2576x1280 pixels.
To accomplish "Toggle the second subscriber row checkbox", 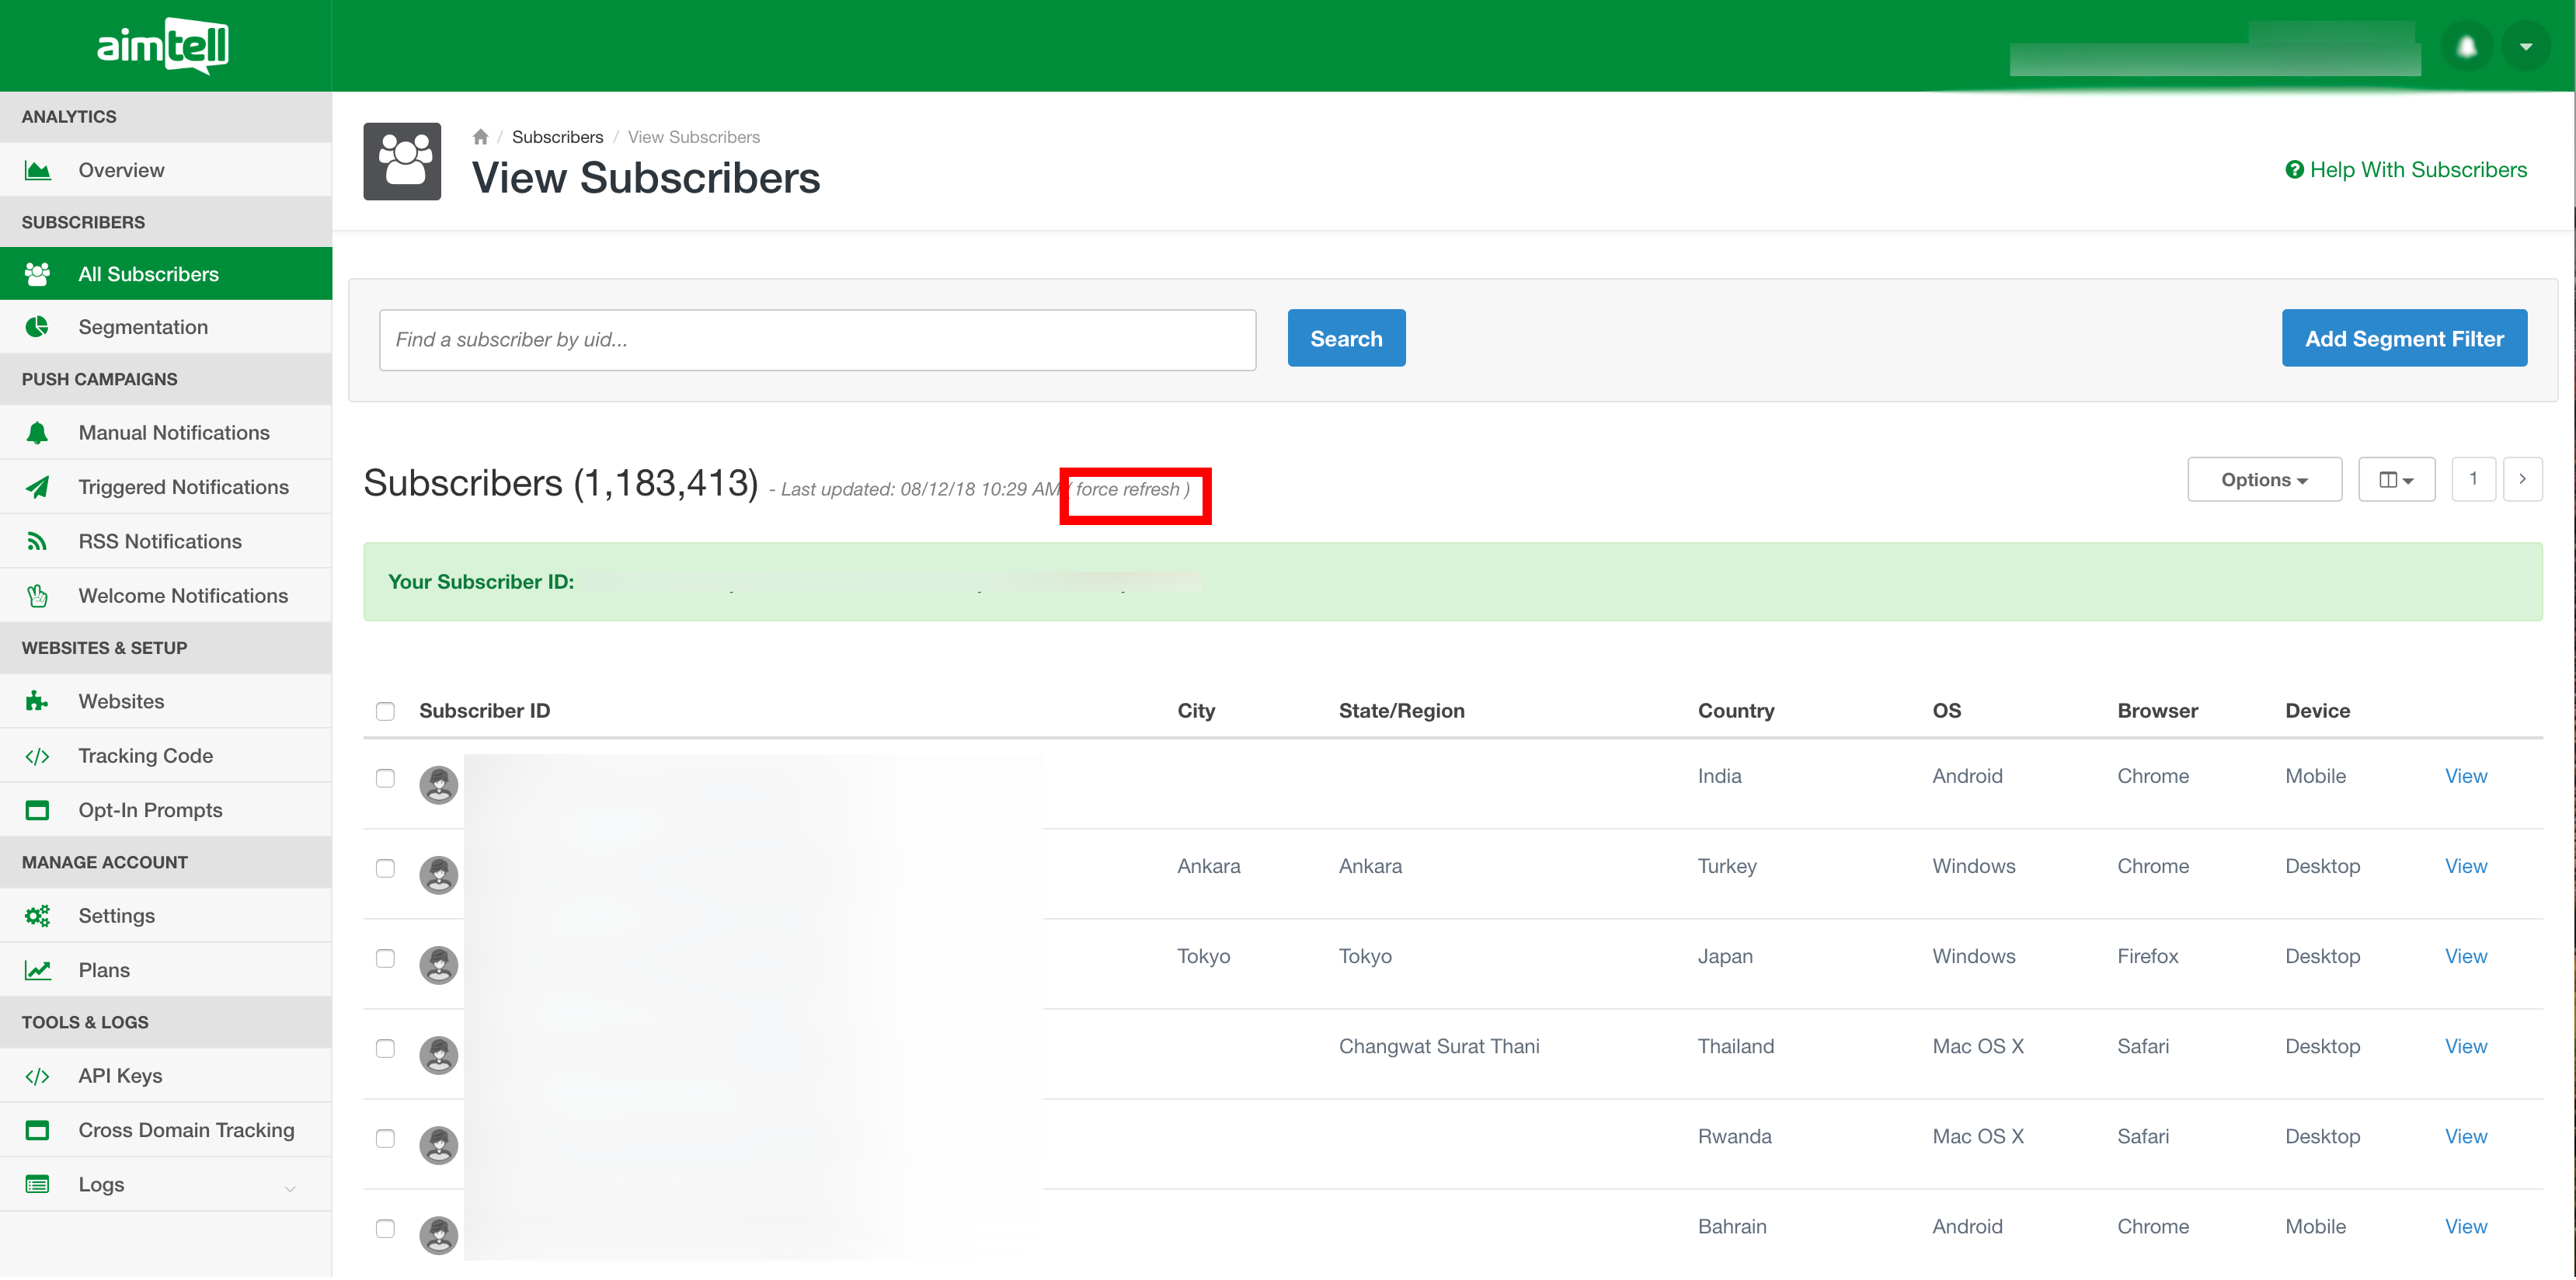I will point(385,868).
